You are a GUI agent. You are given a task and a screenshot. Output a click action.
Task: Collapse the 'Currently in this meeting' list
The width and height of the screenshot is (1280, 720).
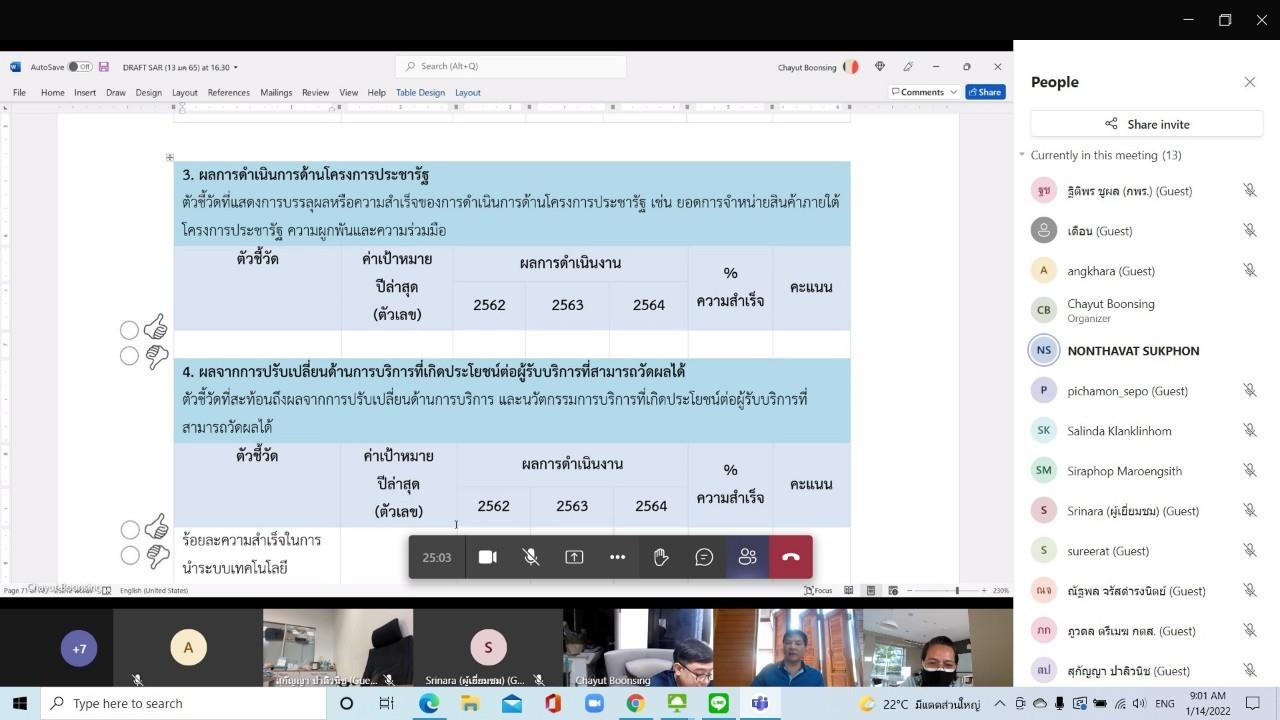(1022, 155)
